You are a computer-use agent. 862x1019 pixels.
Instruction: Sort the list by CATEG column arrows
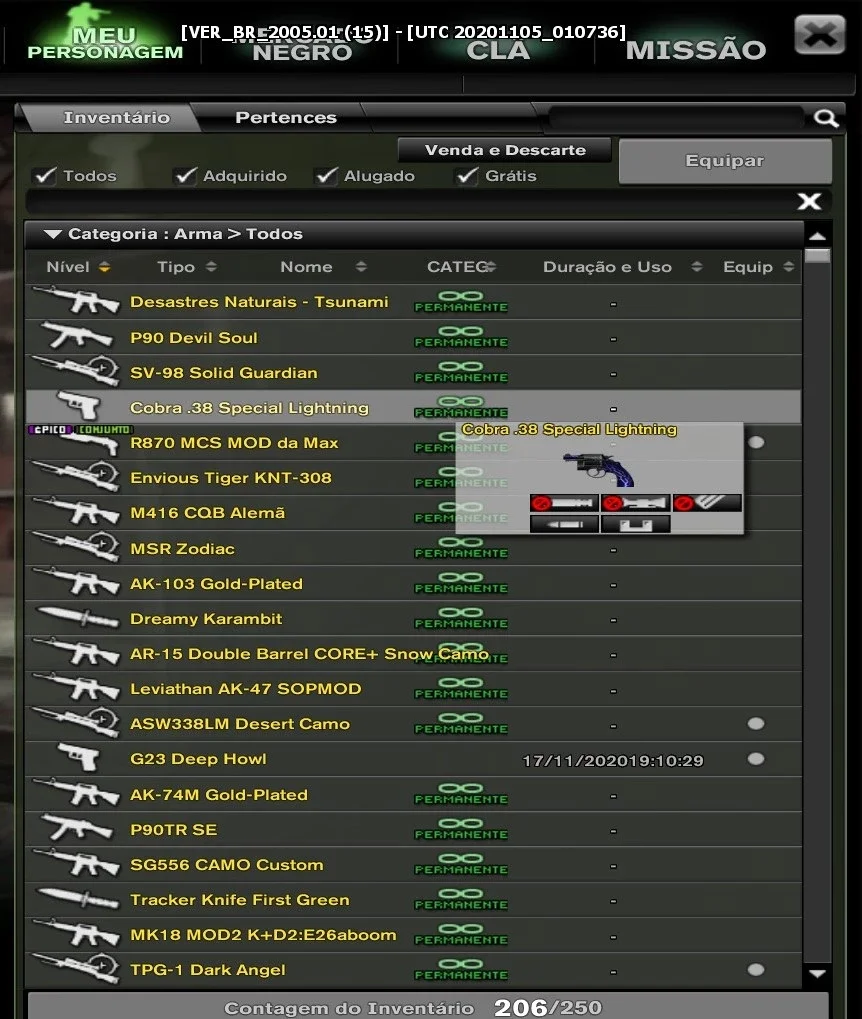[491, 267]
